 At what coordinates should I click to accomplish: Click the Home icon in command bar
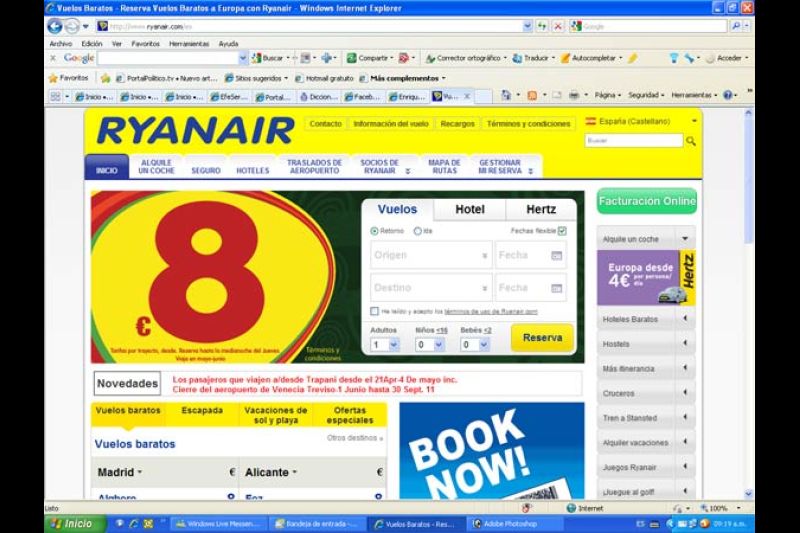pos(506,95)
